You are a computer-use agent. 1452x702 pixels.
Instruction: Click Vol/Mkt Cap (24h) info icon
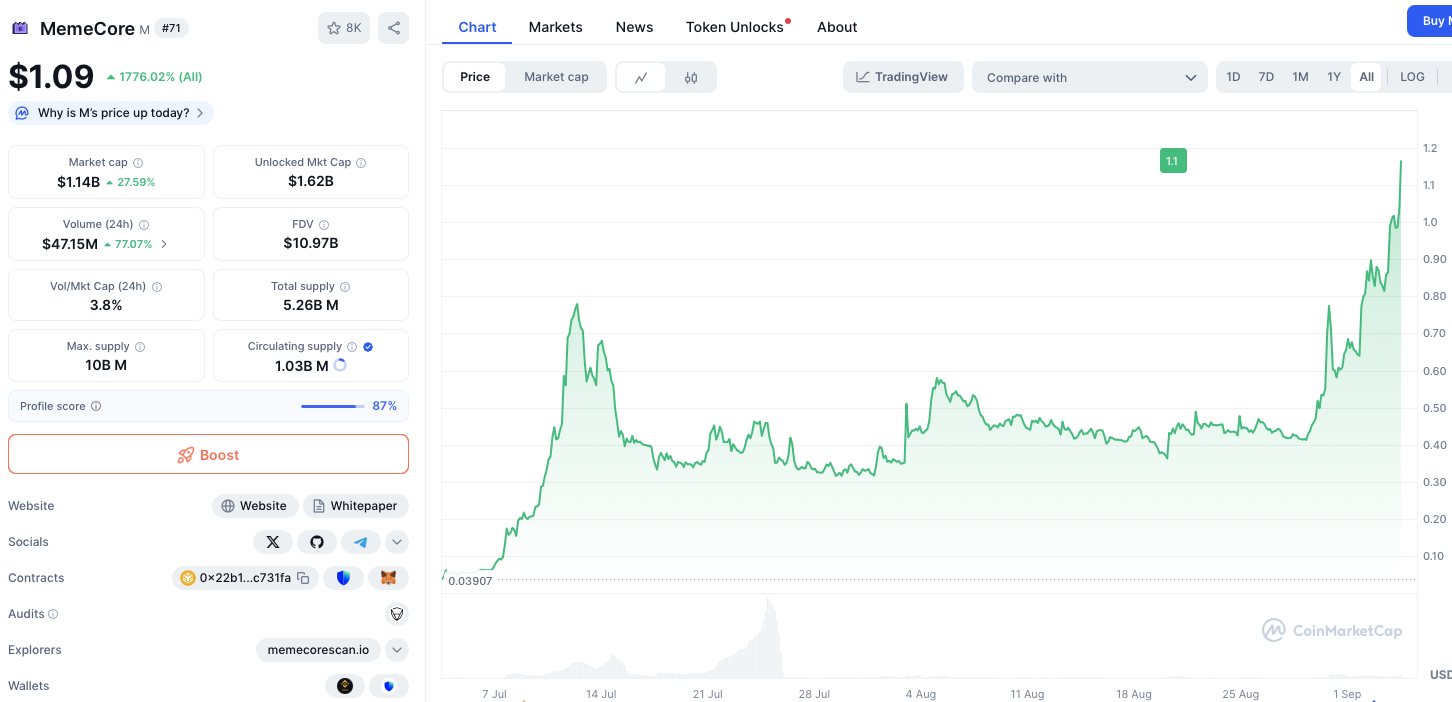157,286
